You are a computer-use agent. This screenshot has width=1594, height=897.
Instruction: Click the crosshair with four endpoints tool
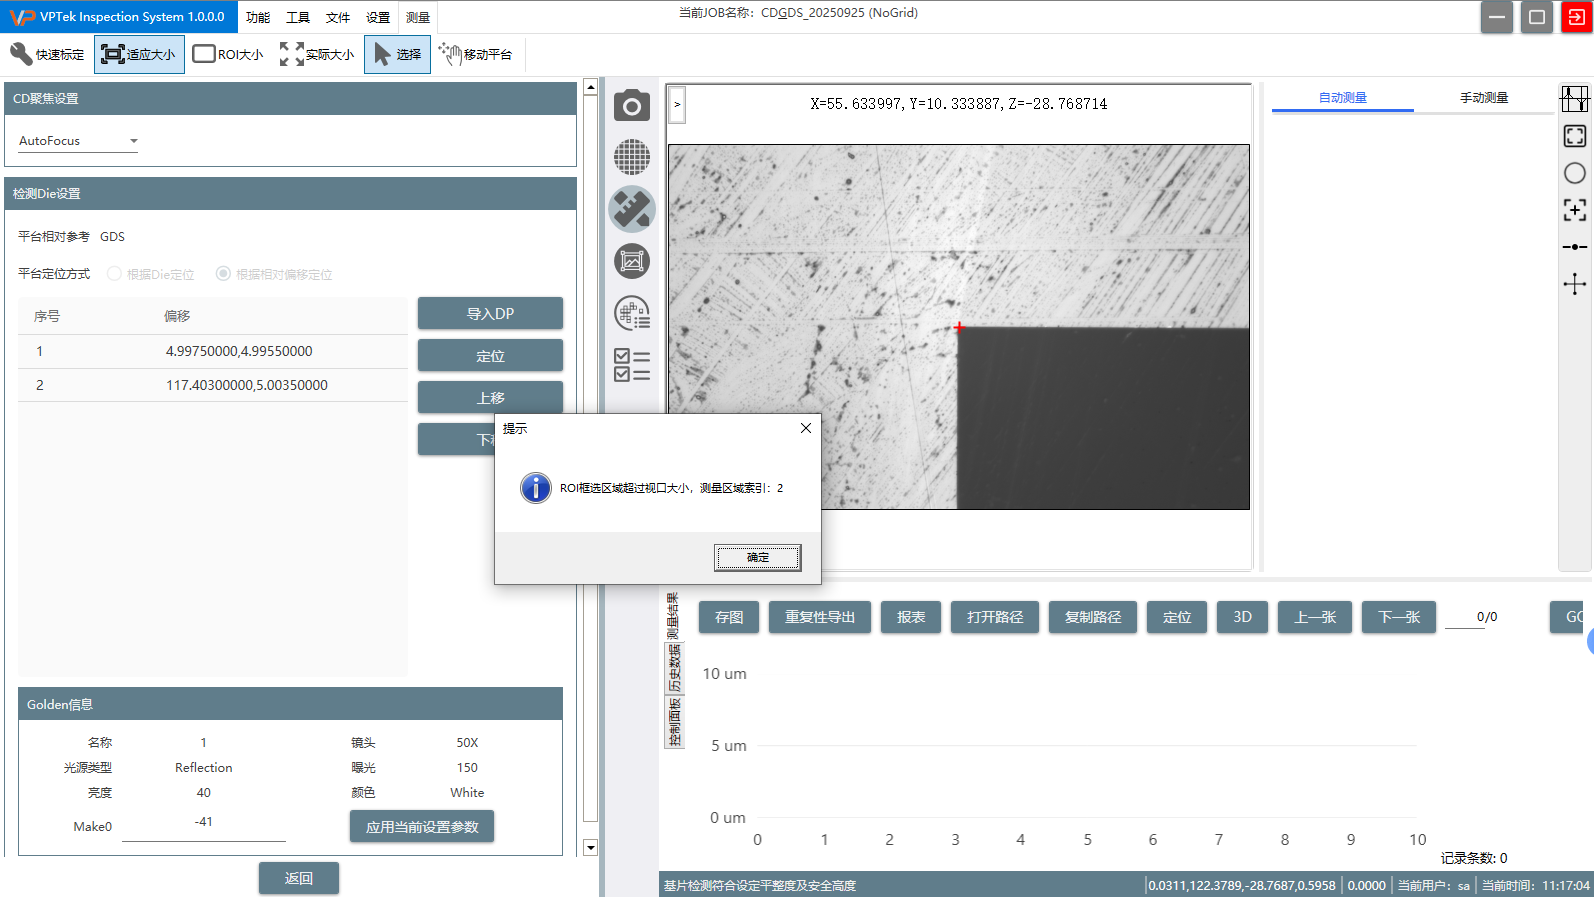point(1574,285)
